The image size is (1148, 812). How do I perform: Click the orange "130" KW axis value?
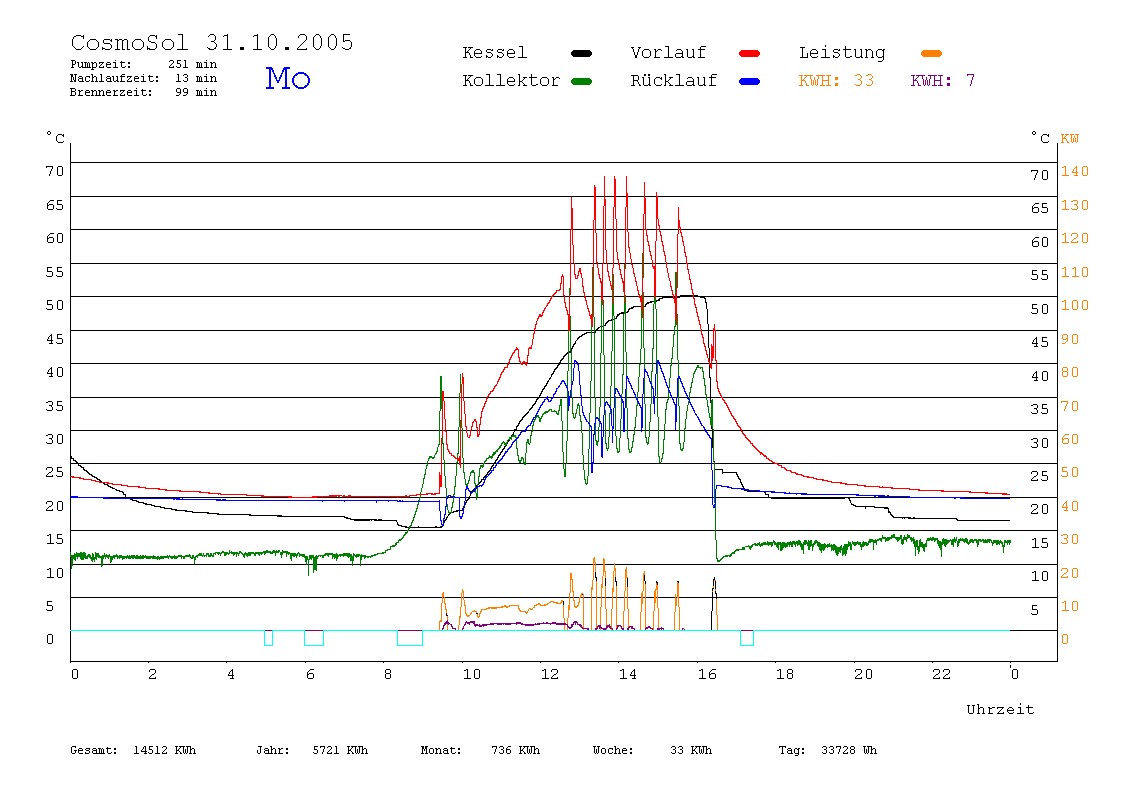(x=1075, y=205)
